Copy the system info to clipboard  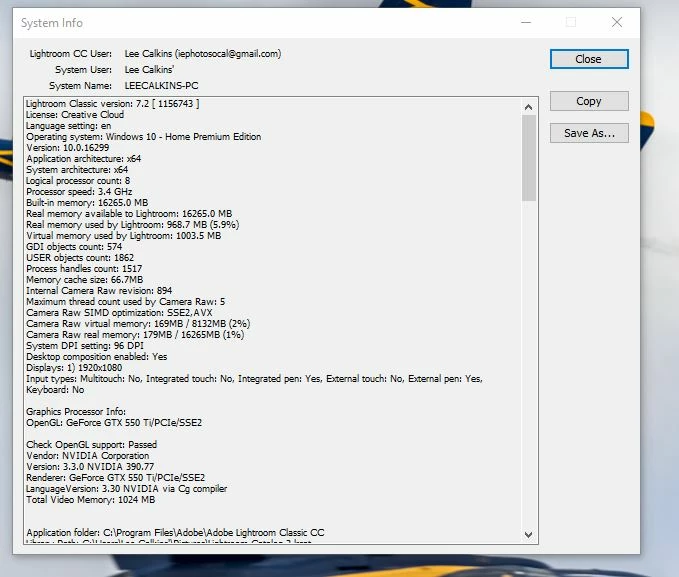[589, 101]
